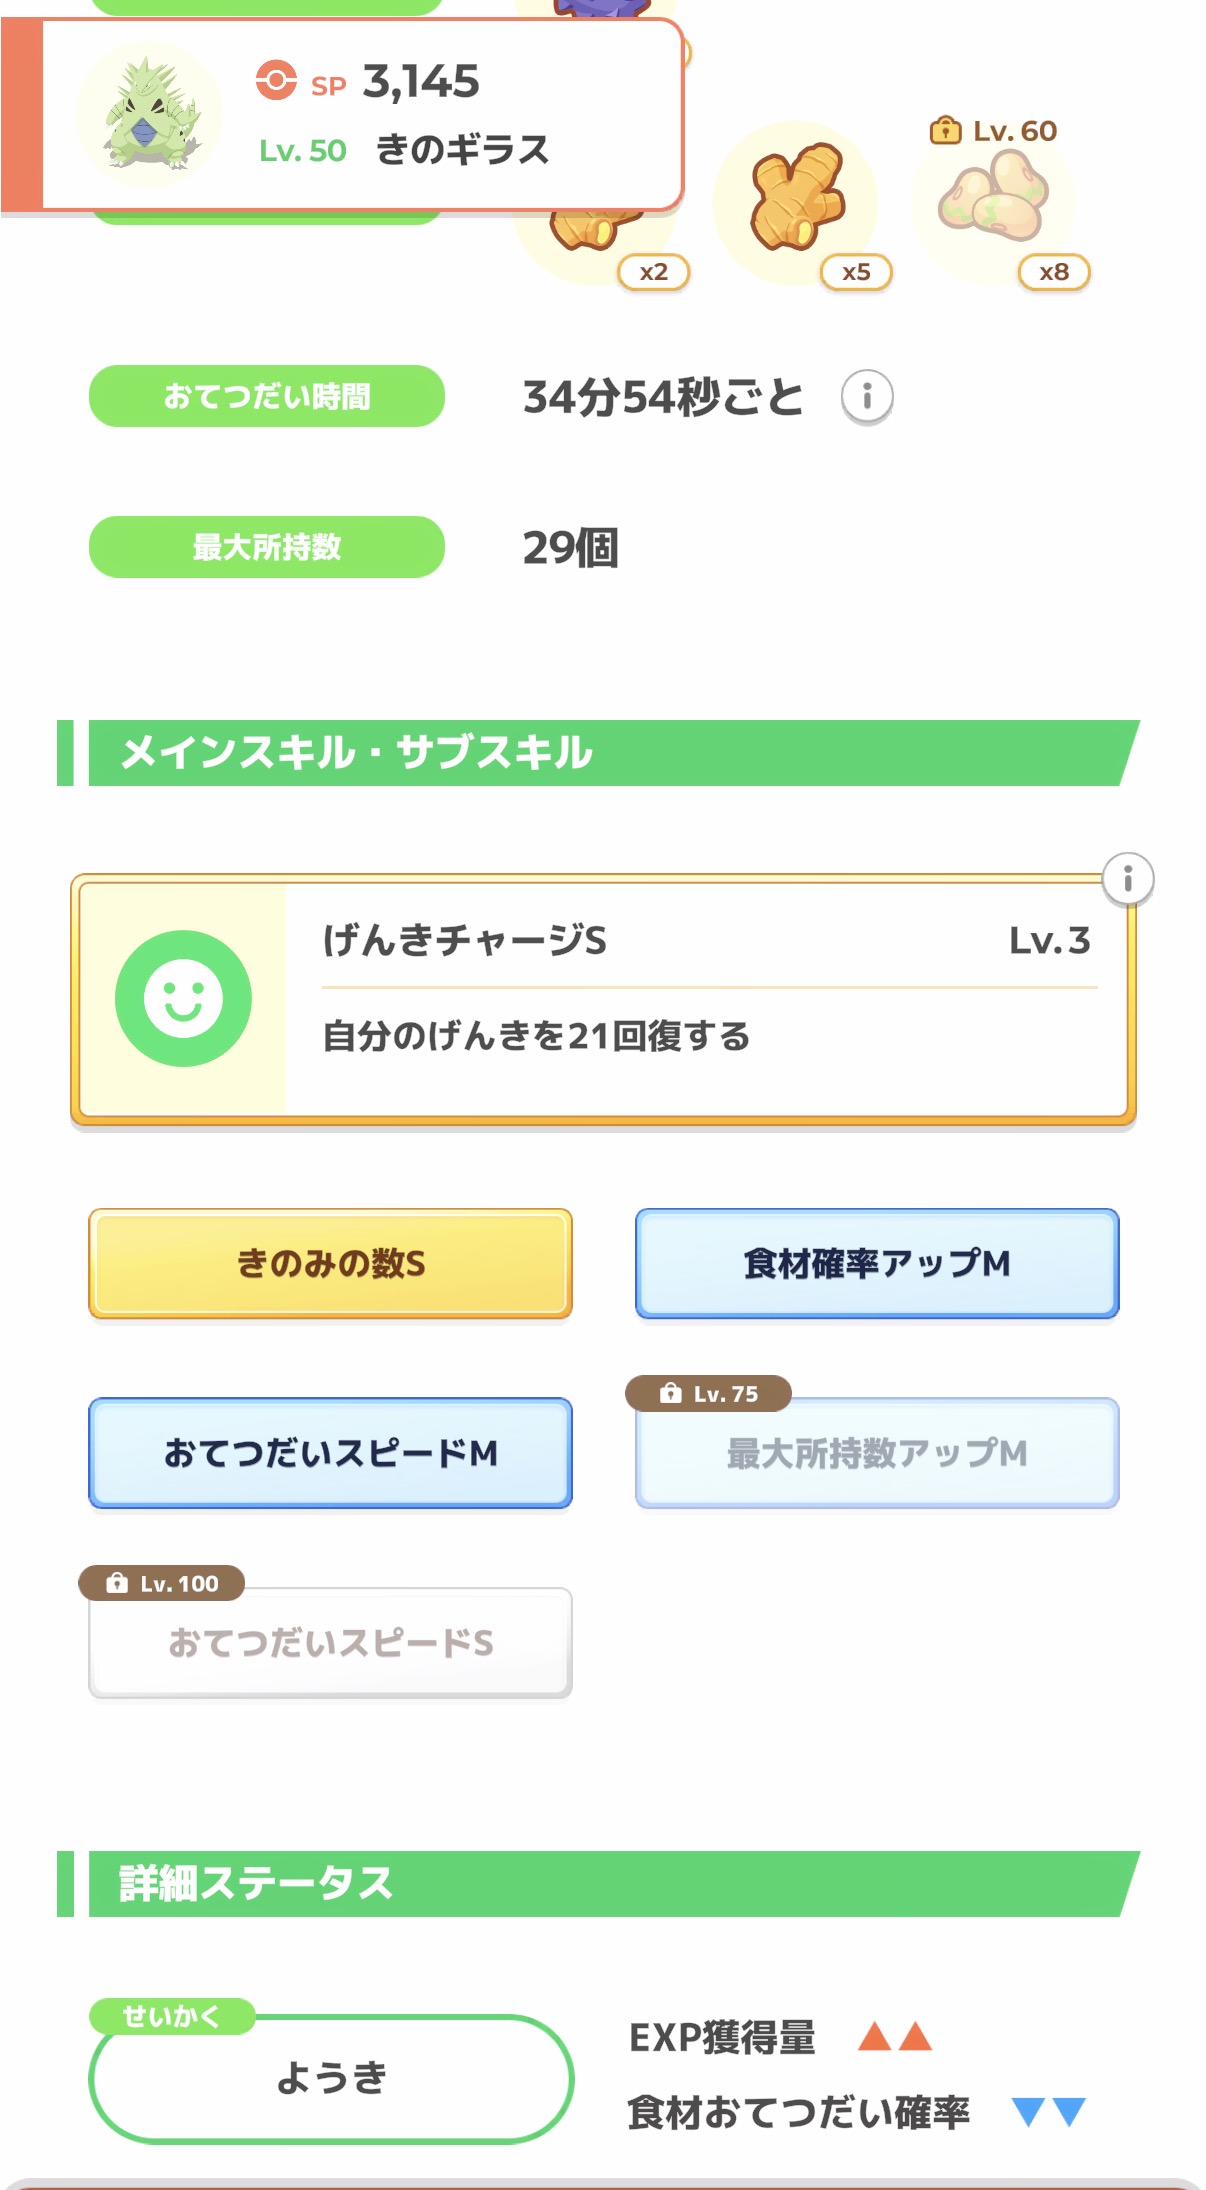The height and width of the screenshot is (2190, 1206).
Task: Tap the green smiley げんきチャージS icon
Action: (x=183, y=998)
